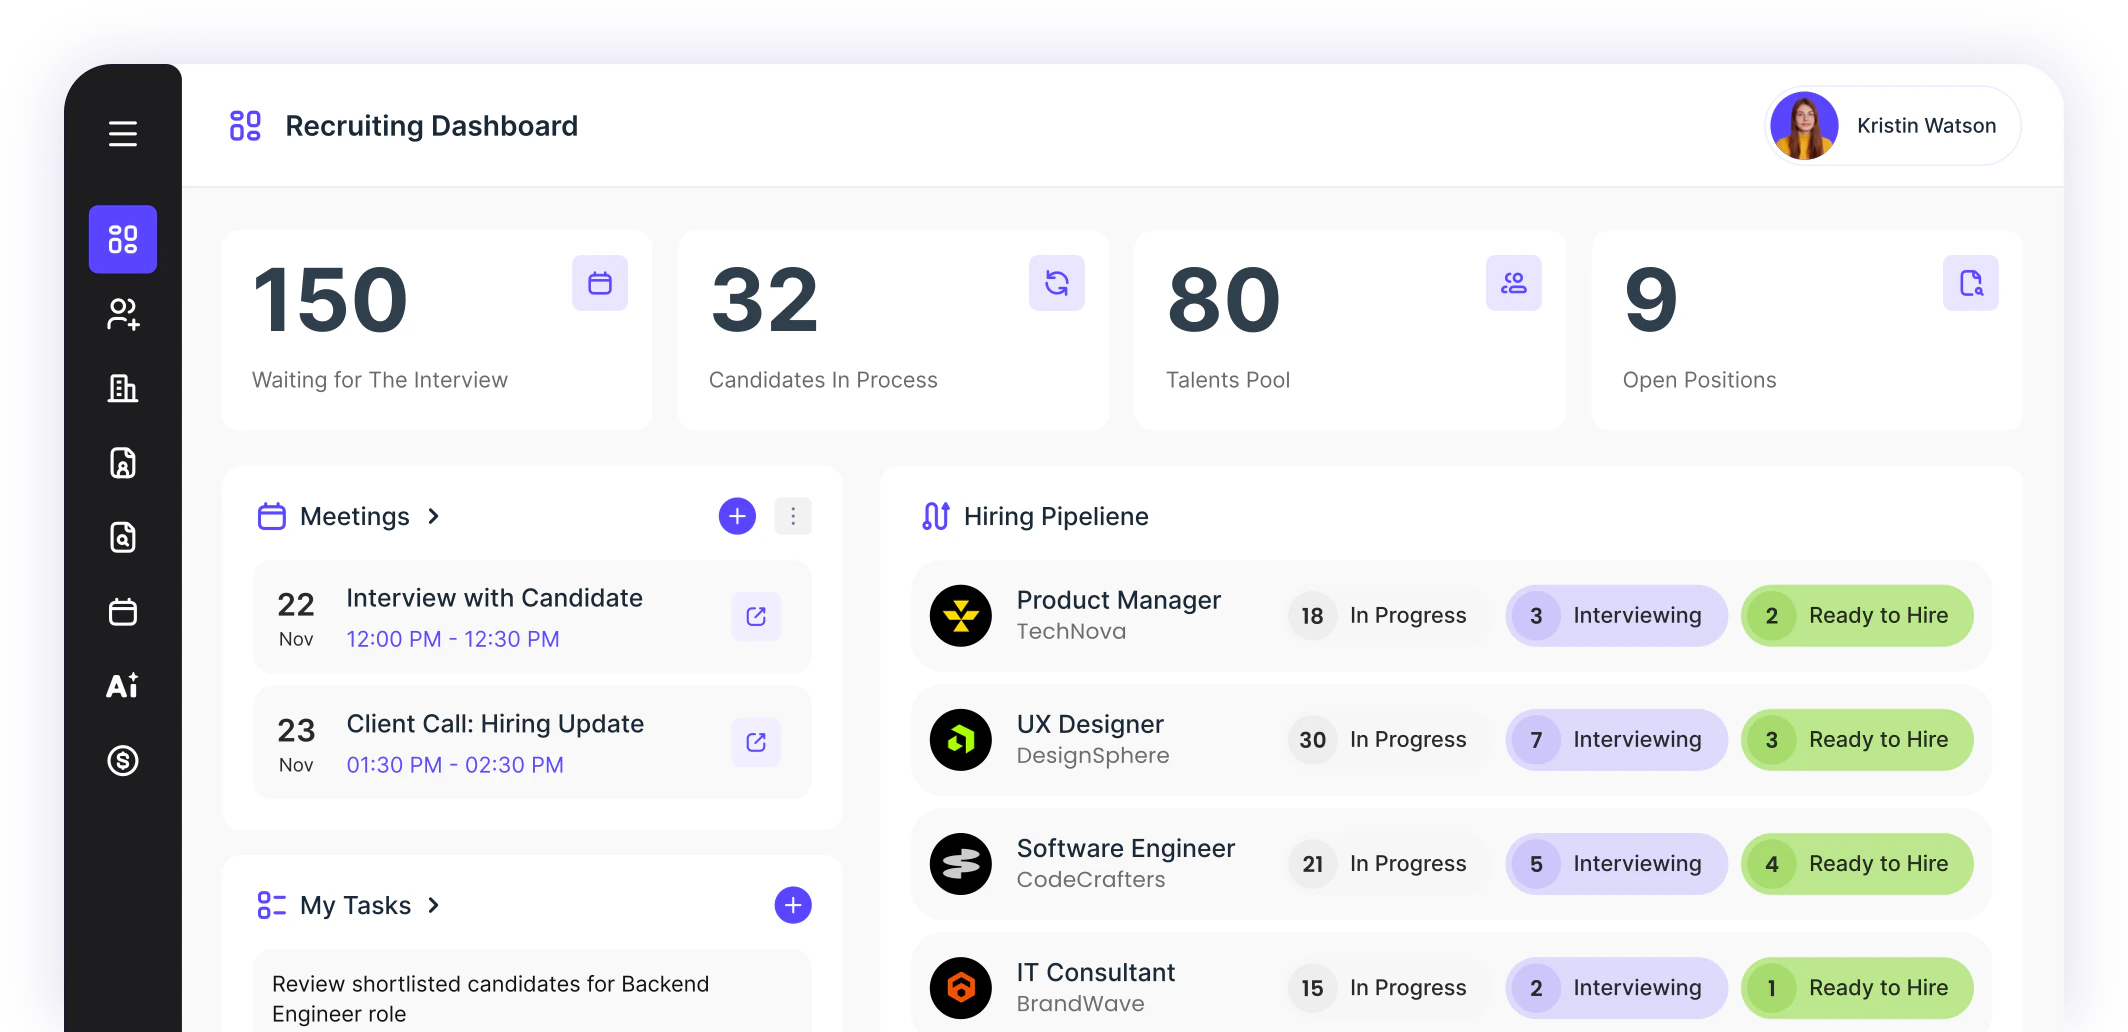
Task: Click the Hiring Pipeliene heading
Action: click(1056, 516)
